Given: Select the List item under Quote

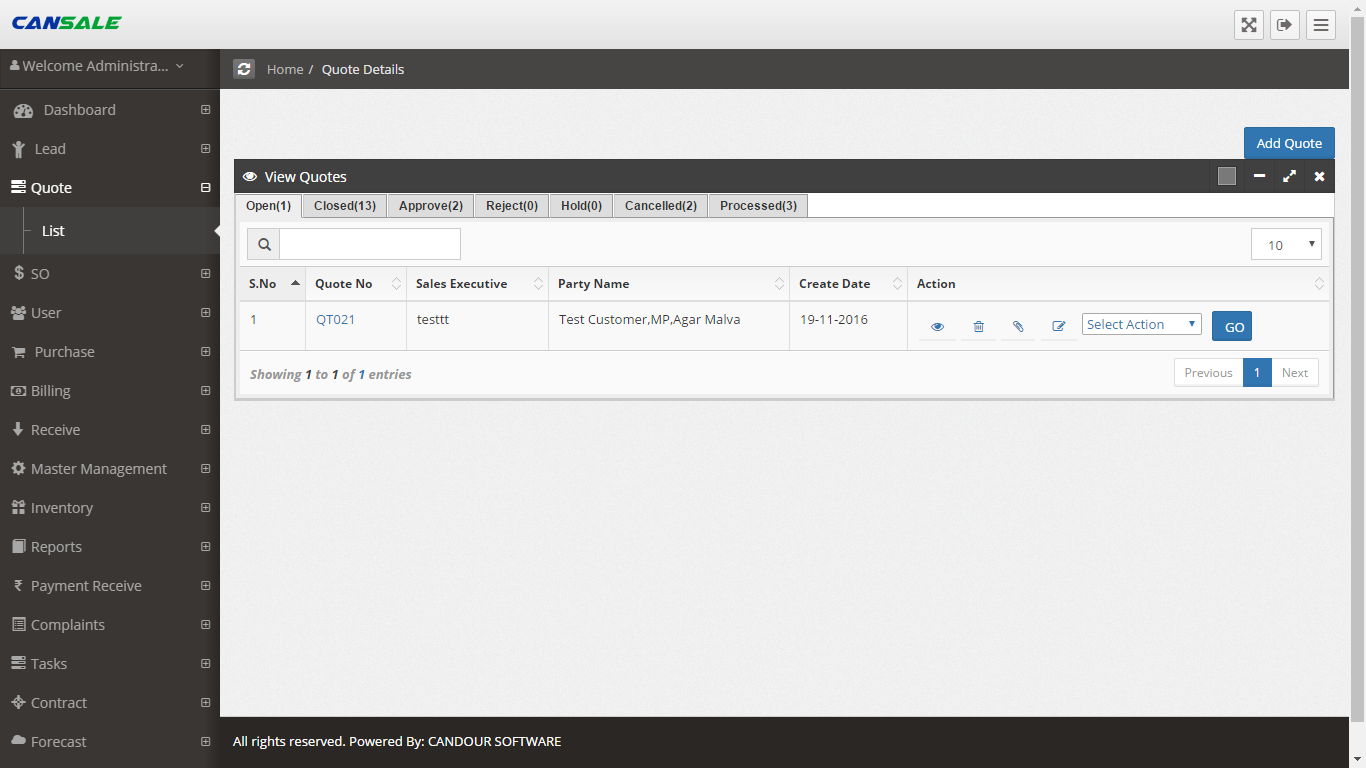Looking at the screenshot, I should 53,231.
